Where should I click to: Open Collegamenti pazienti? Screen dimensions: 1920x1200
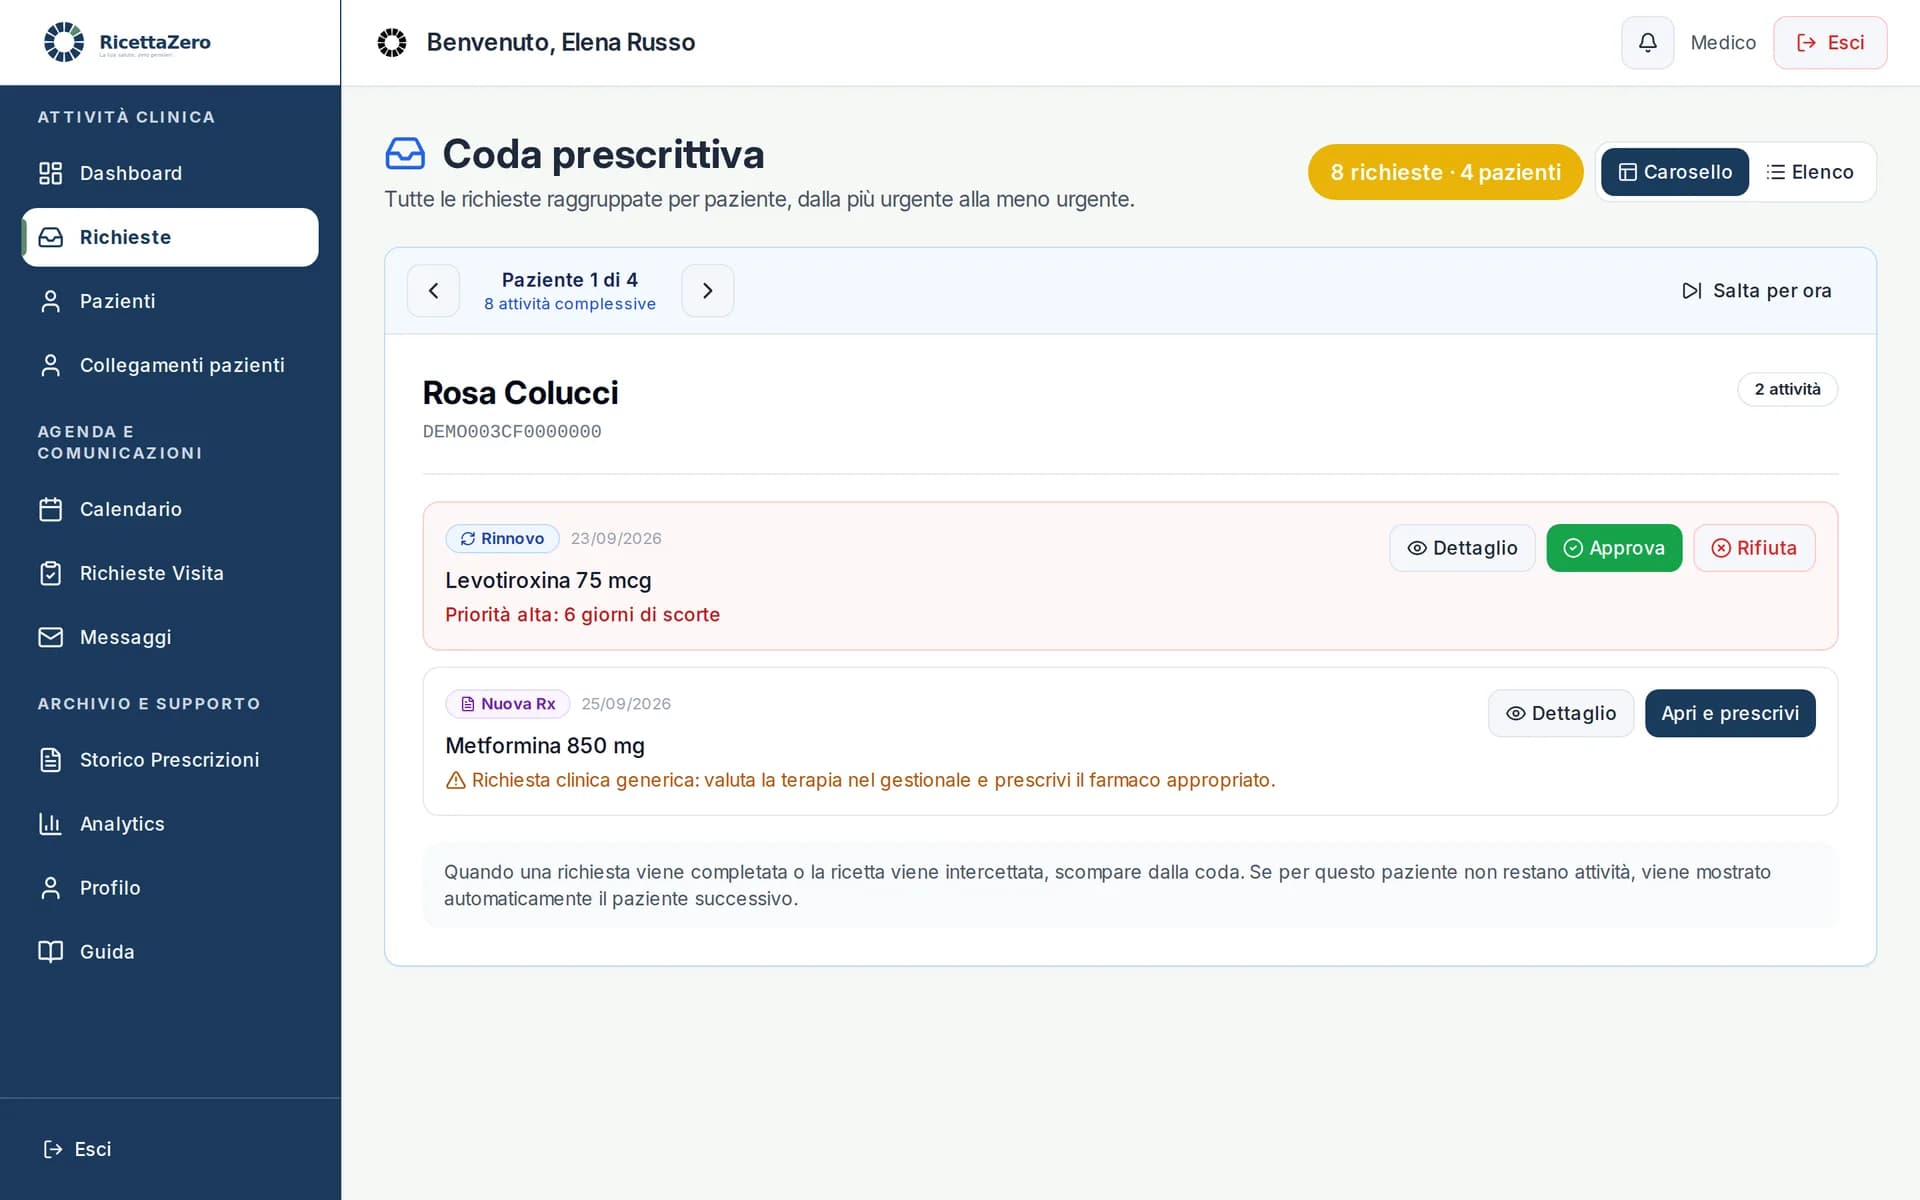170,365
